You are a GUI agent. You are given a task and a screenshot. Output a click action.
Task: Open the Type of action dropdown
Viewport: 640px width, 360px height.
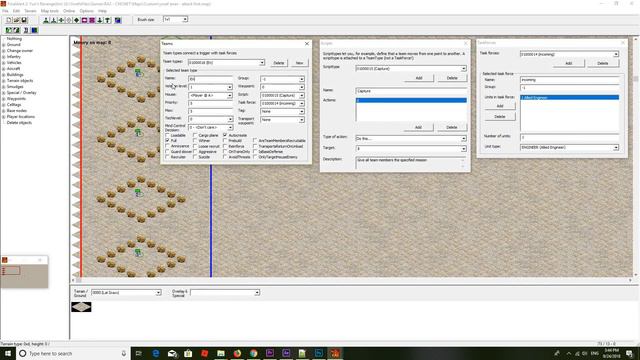tap(463, 139)
